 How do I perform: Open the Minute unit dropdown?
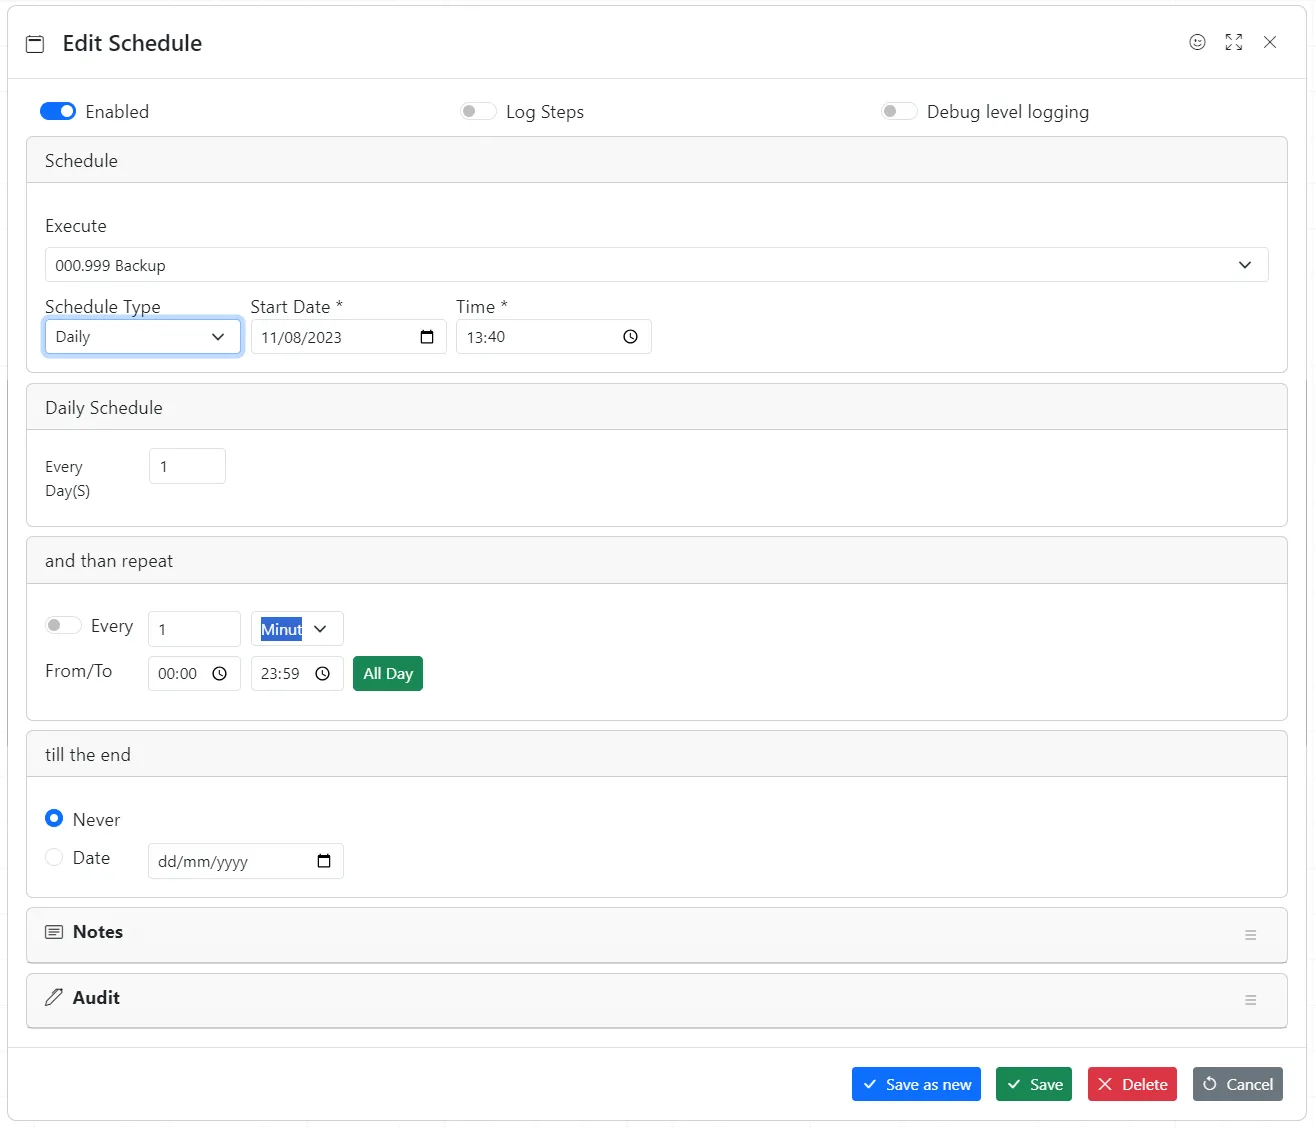(x=296, y=628)
